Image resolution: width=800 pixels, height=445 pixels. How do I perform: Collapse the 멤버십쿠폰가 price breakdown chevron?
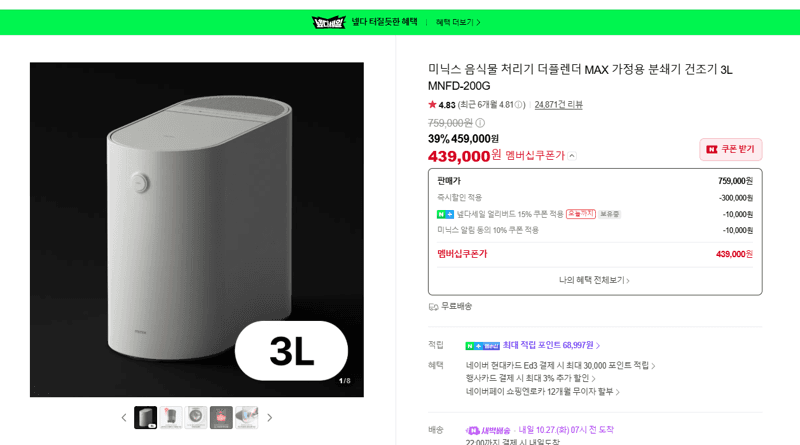click(x=572, y=156)
